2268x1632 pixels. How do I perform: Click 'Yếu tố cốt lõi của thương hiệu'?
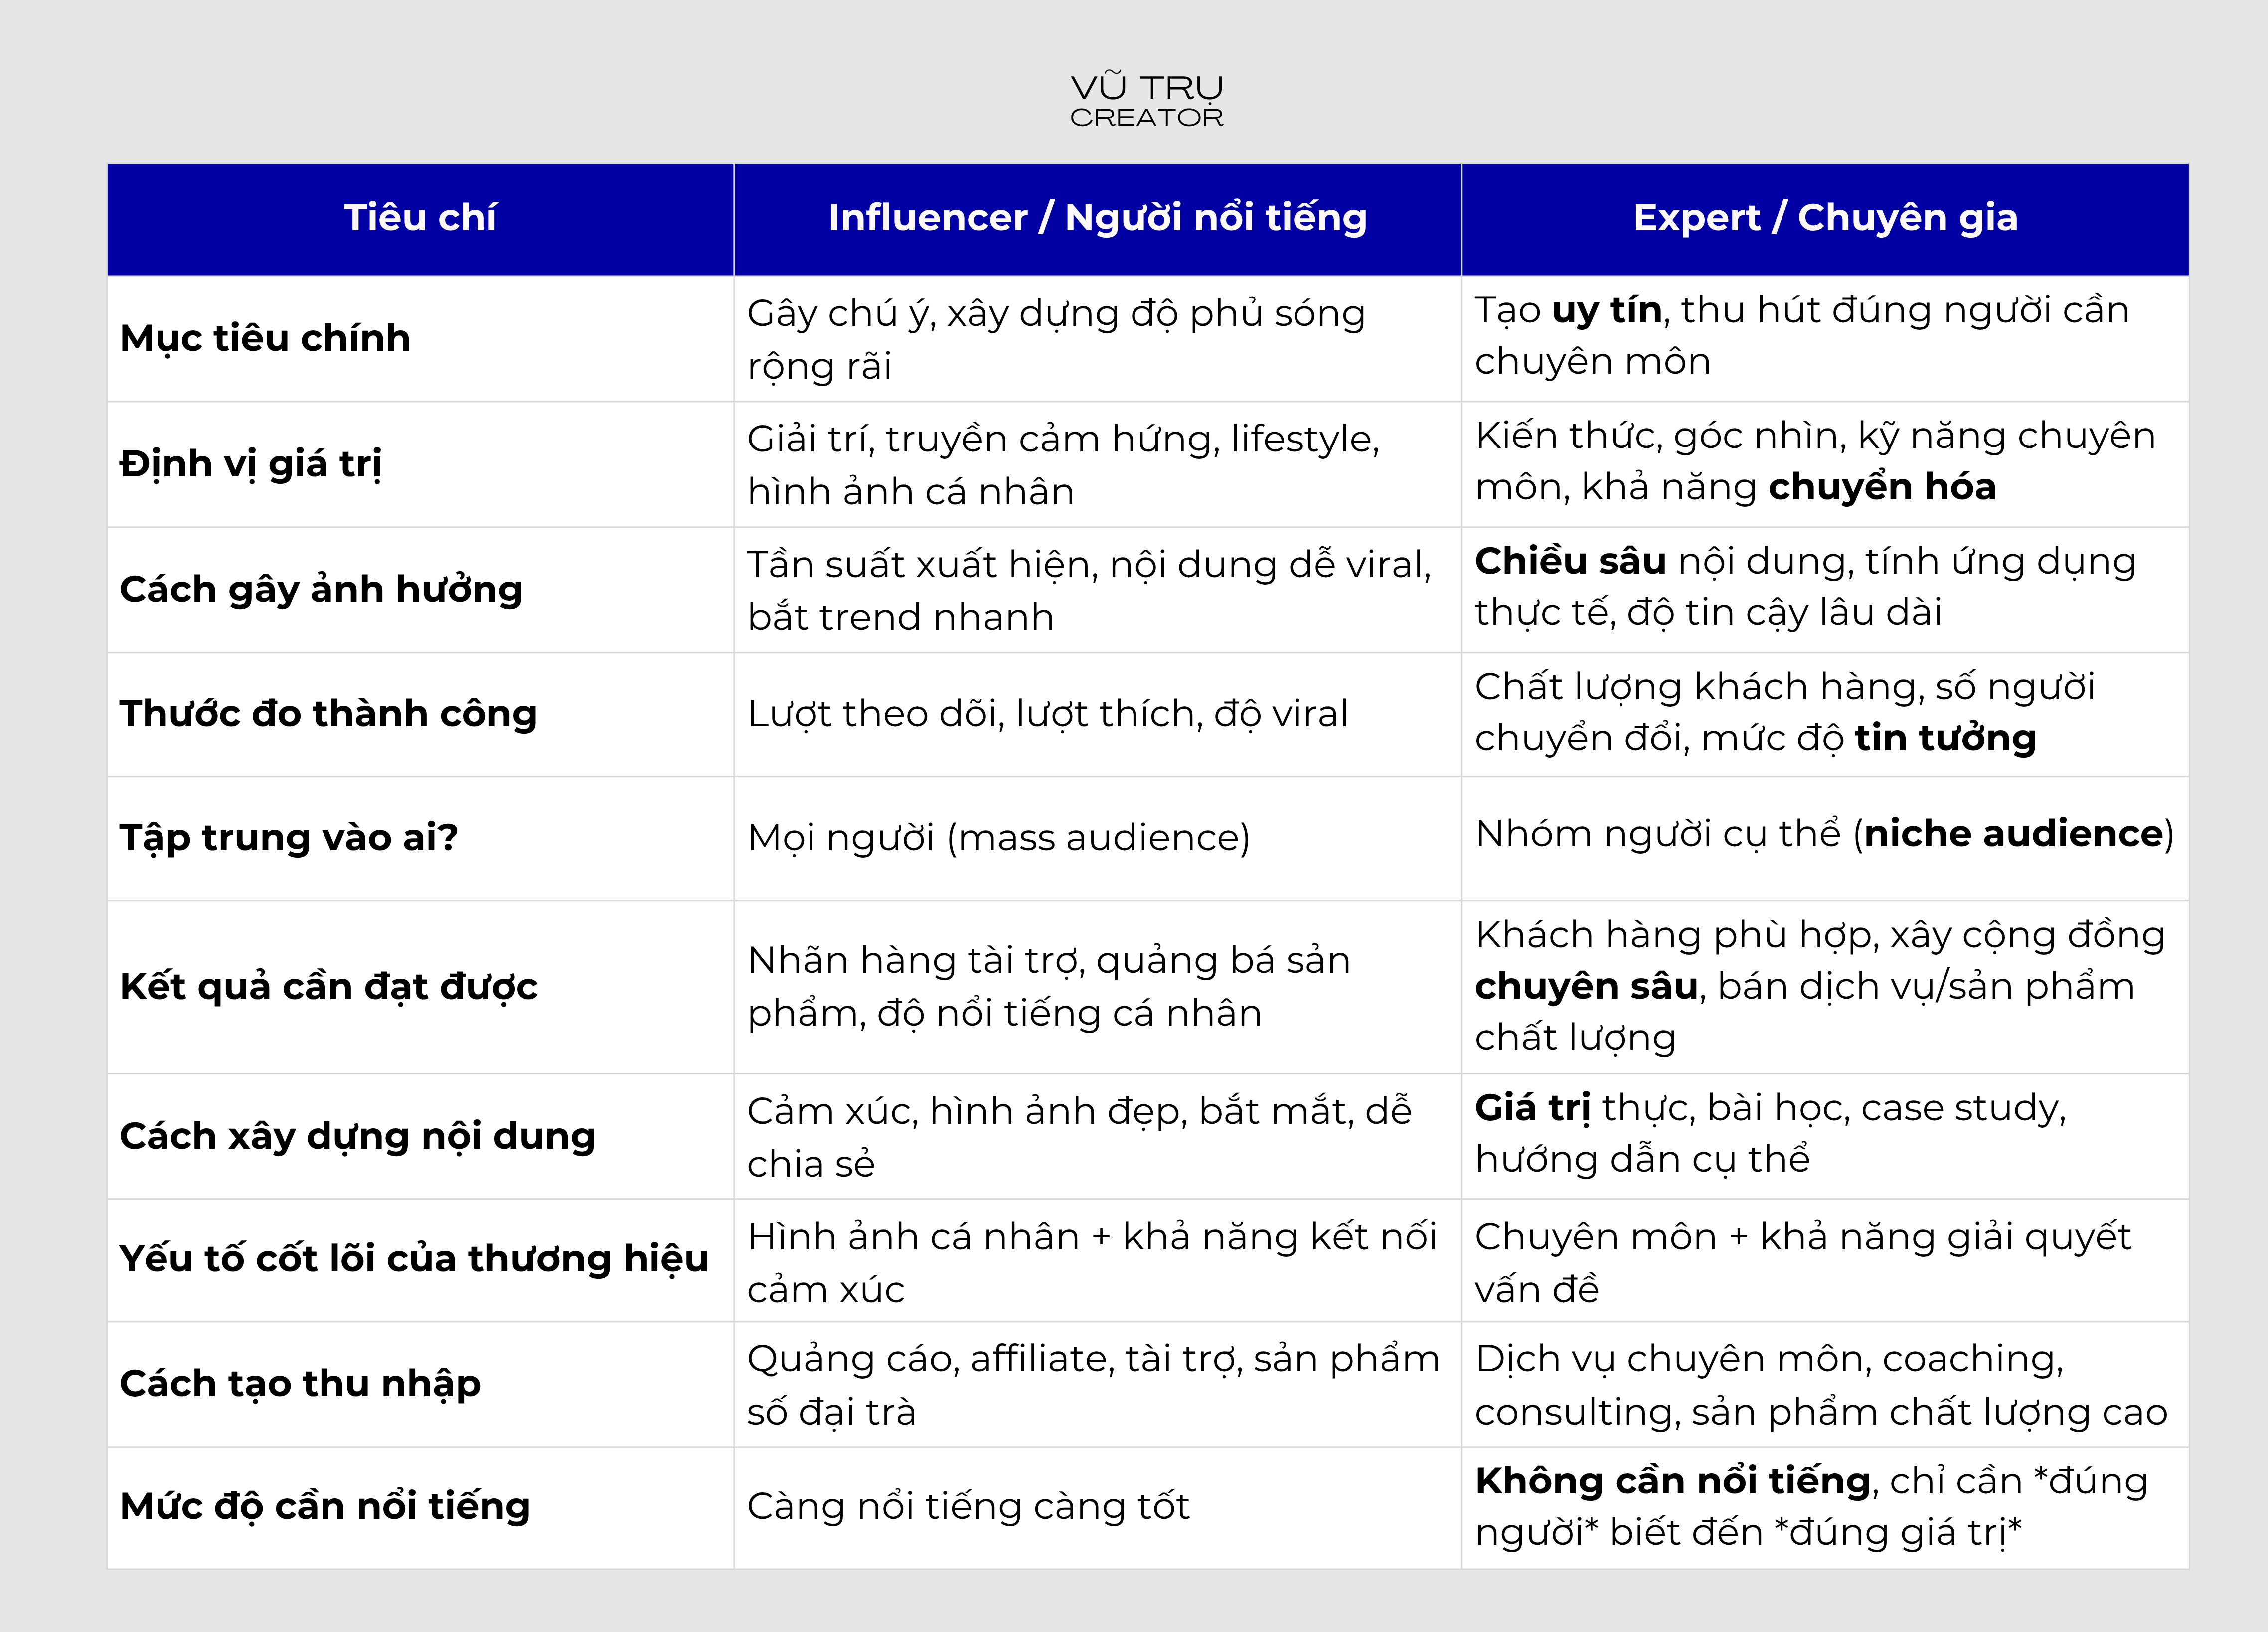[x=413, y=1259]
